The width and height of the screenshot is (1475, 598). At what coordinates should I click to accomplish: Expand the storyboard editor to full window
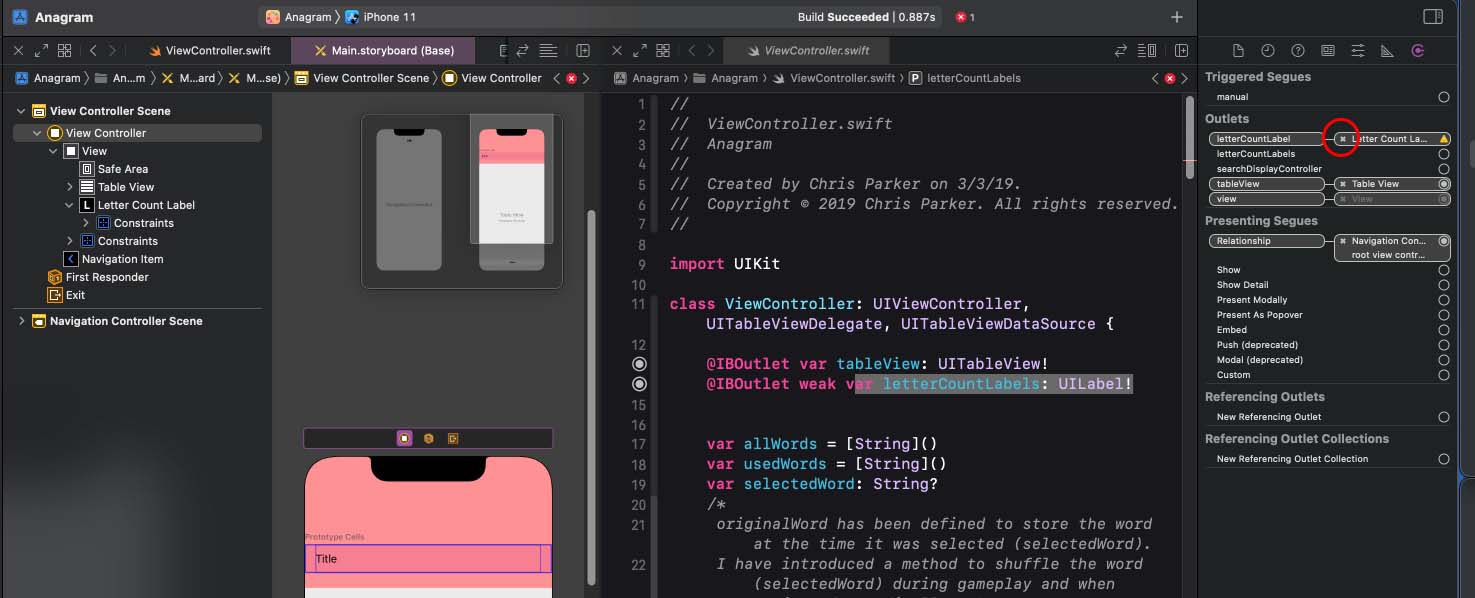click(x=41, y=50)
